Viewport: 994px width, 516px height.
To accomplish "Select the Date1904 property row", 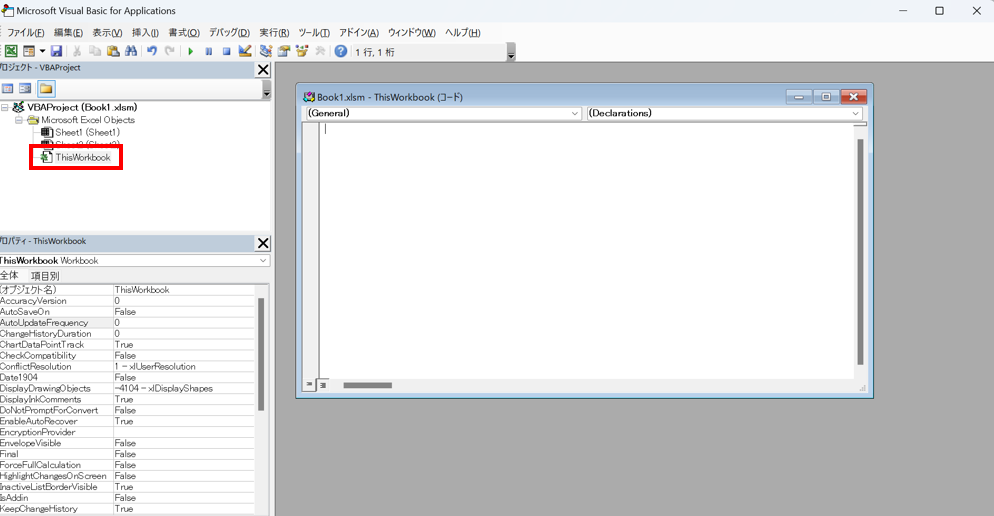I will point(127,377).
